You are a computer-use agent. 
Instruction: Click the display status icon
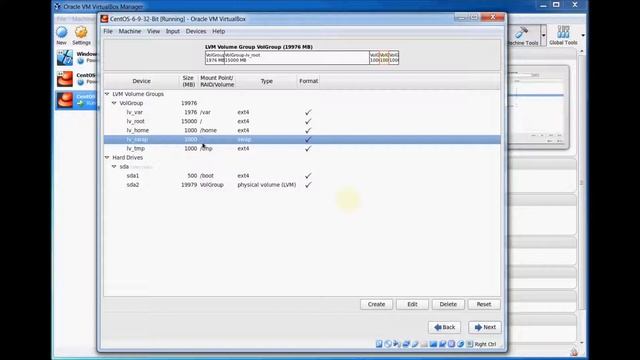(433, 344)
